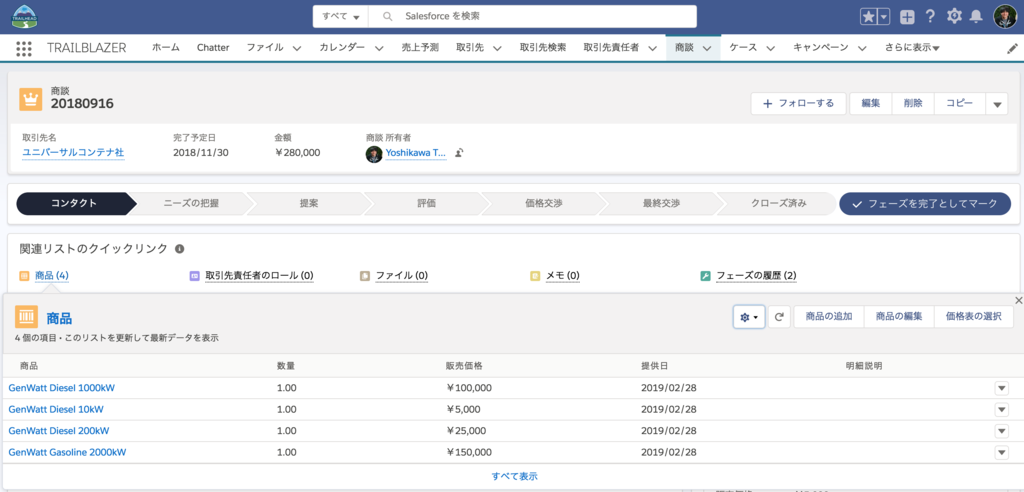Open row actions for GenWatt Diesel 200kW
This screenshot has height=492, width=1024.
pyautogui.click(x=1002, y=431)
